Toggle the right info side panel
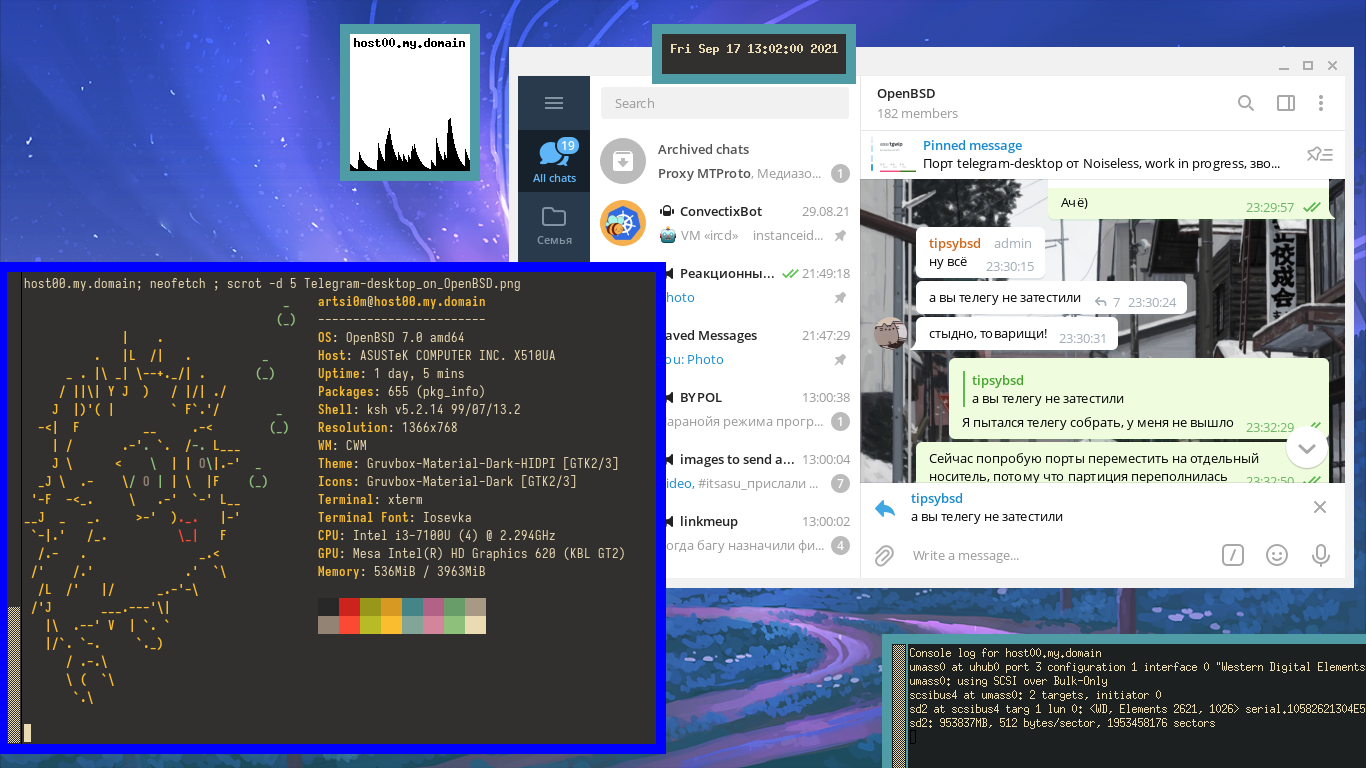Screen dimensions: 1366x768 pos(1286,103)
